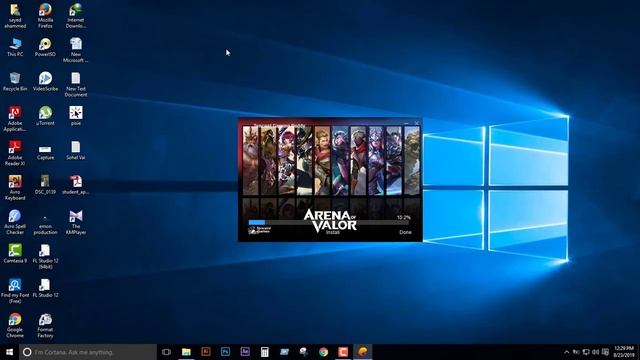Click the Cortana search box

point(88,352)
